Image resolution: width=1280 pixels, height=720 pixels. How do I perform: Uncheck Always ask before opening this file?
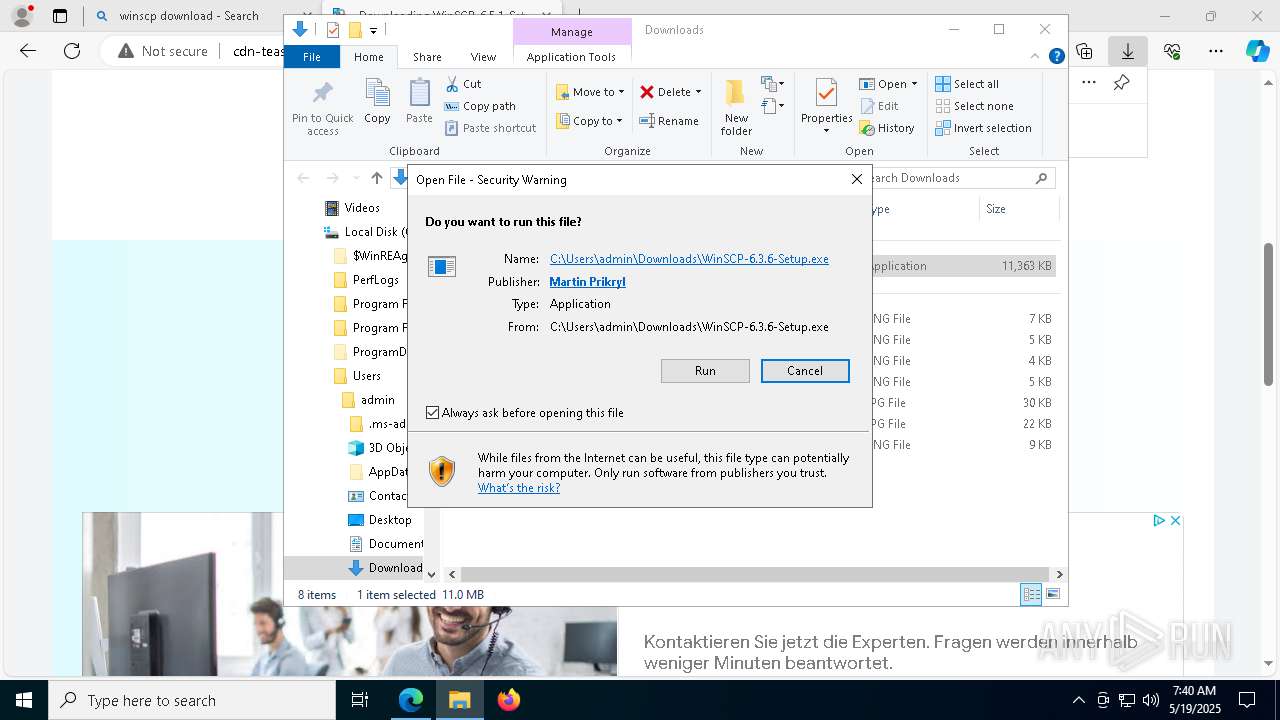pyautogui.click(x=433, y=413)
